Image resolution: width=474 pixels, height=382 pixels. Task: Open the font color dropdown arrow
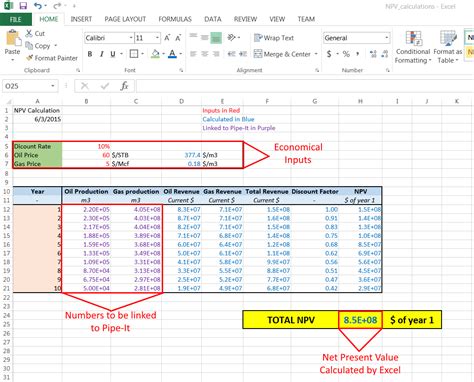[x=181, y=54]
